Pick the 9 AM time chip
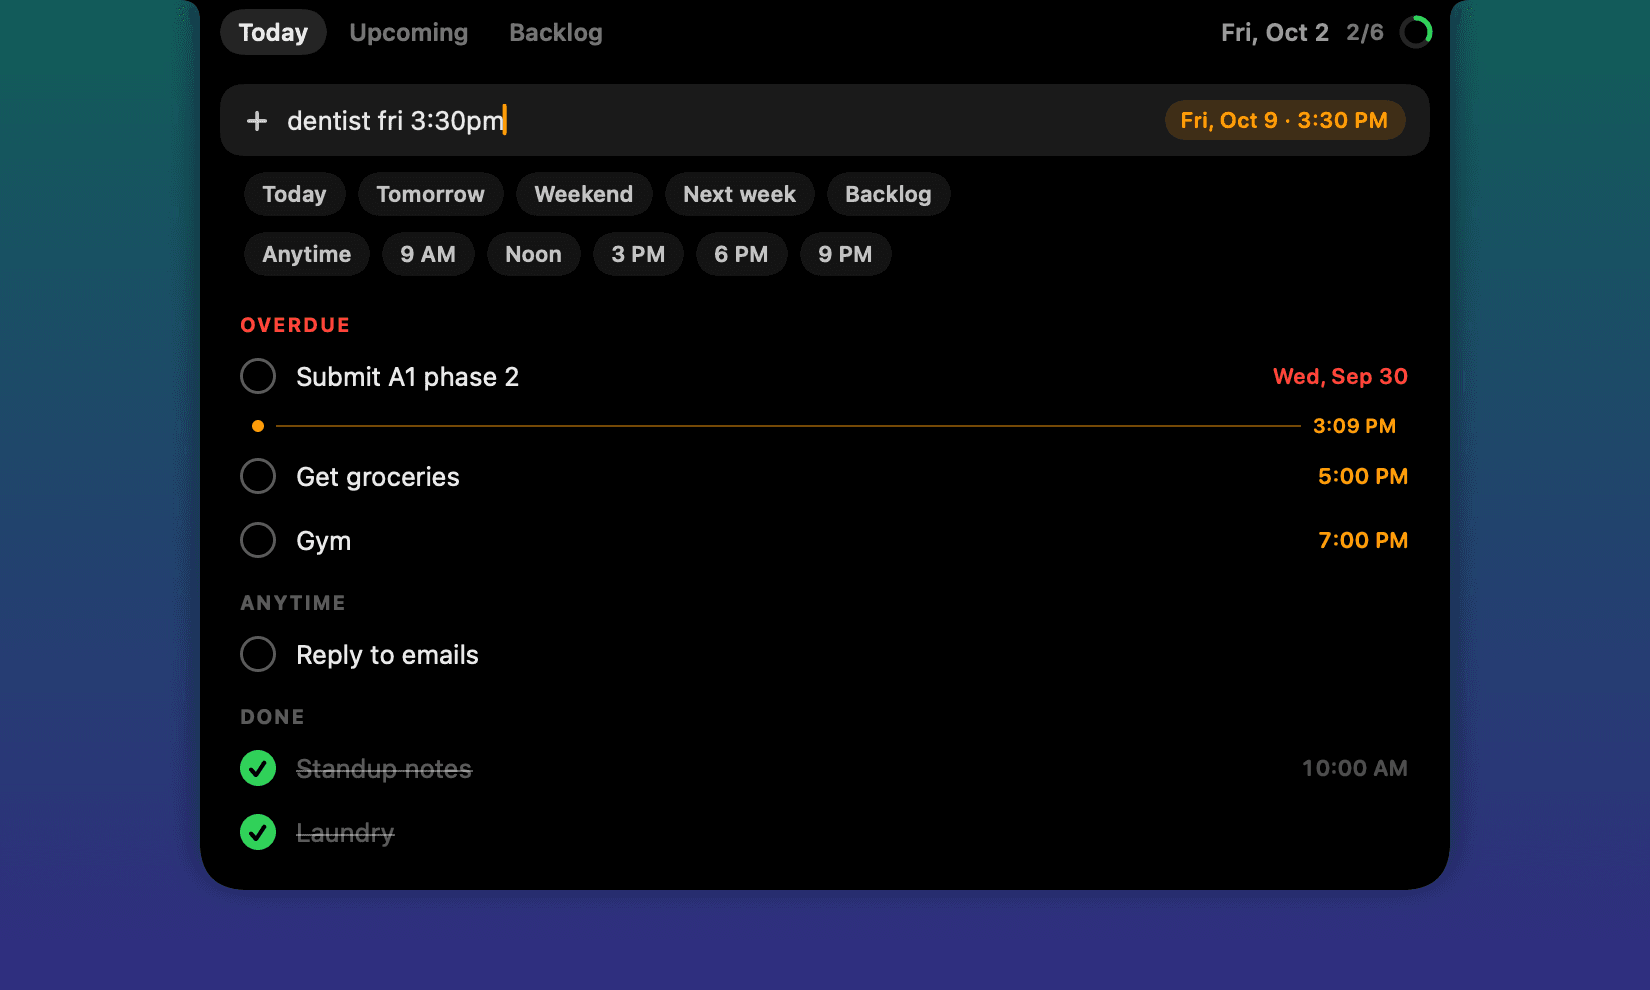 click(428, 254)
